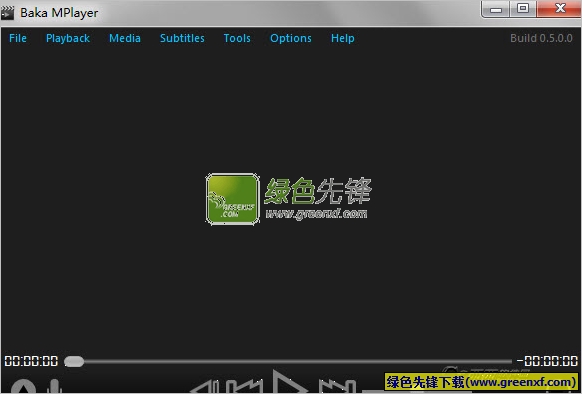The width and height of the screenshot is (582, 394).
Task: Open the Media menu
Action: tap(125, 38)
